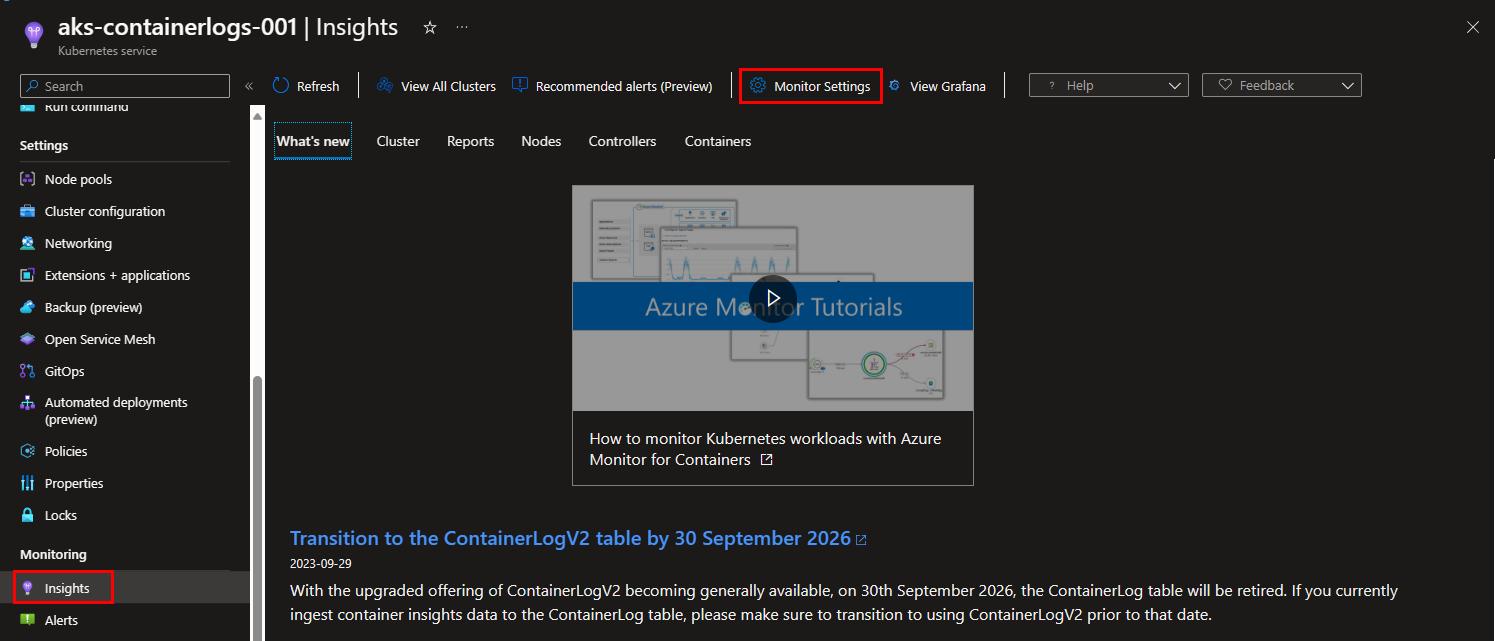Open Monitor Settings gear

tap(758, 86)
